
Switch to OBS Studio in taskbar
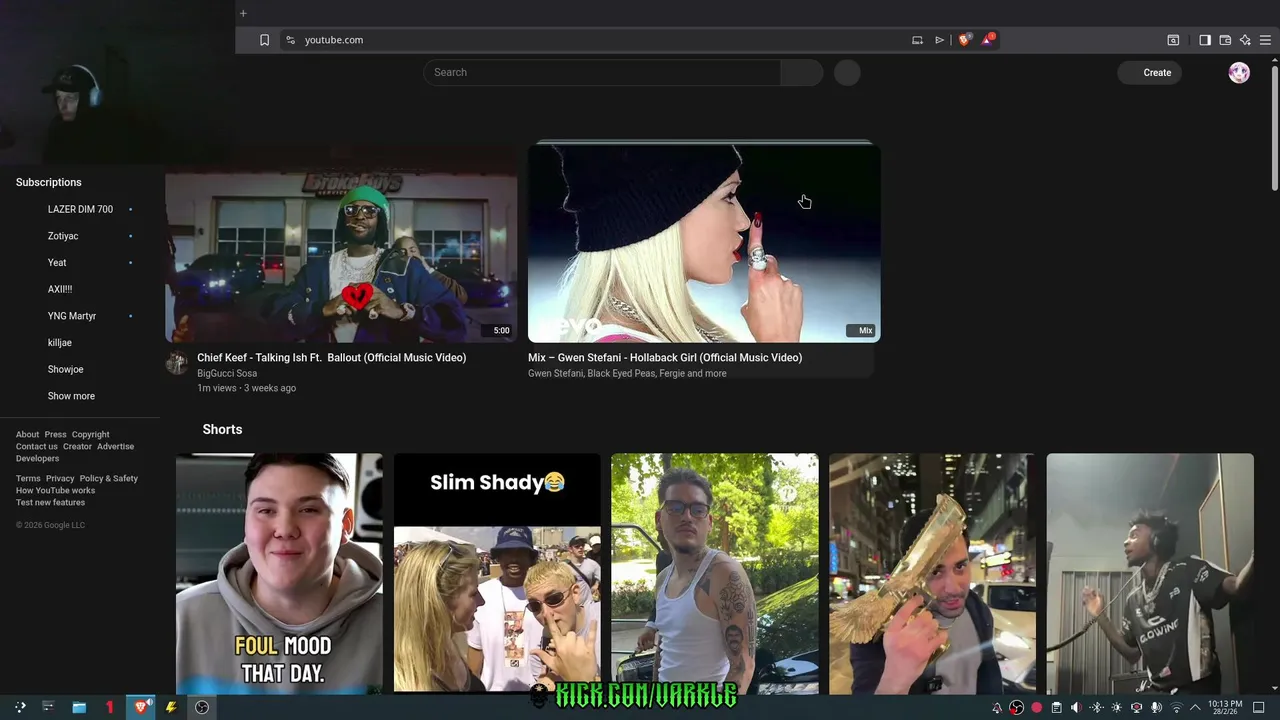(x=202, y=707)
